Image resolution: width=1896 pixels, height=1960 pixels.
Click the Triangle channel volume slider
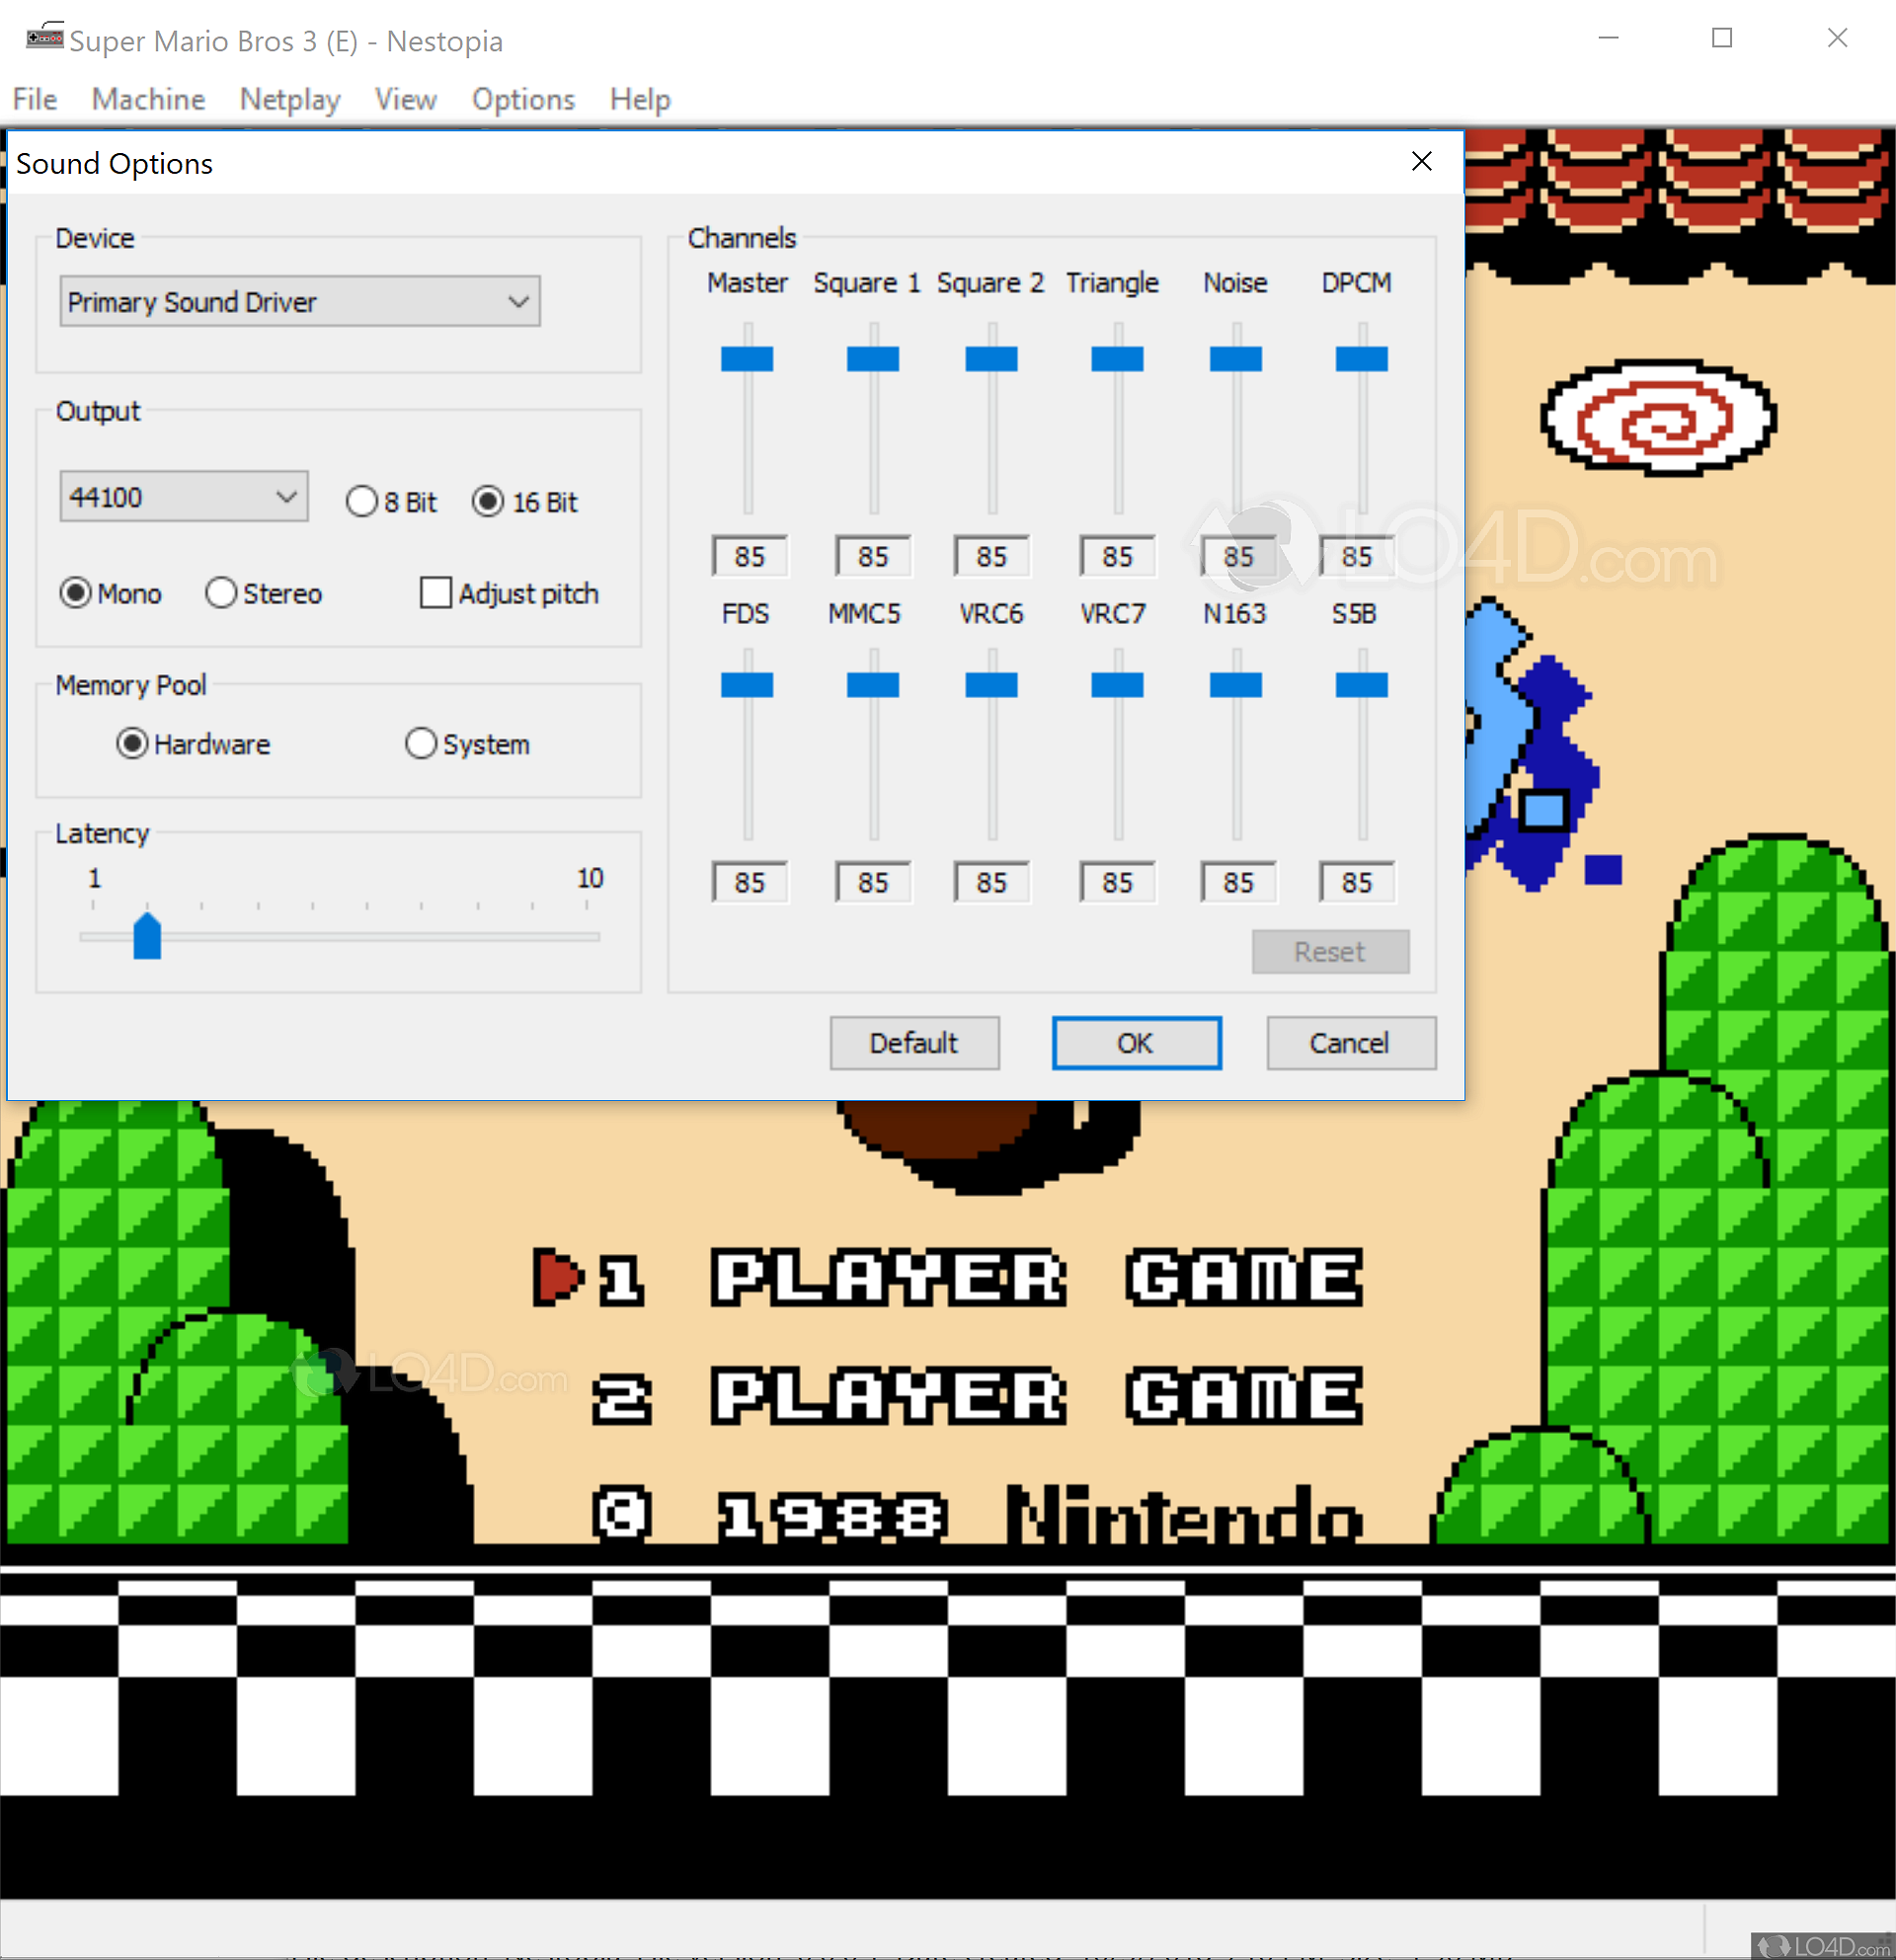[x=1117, y=359]
